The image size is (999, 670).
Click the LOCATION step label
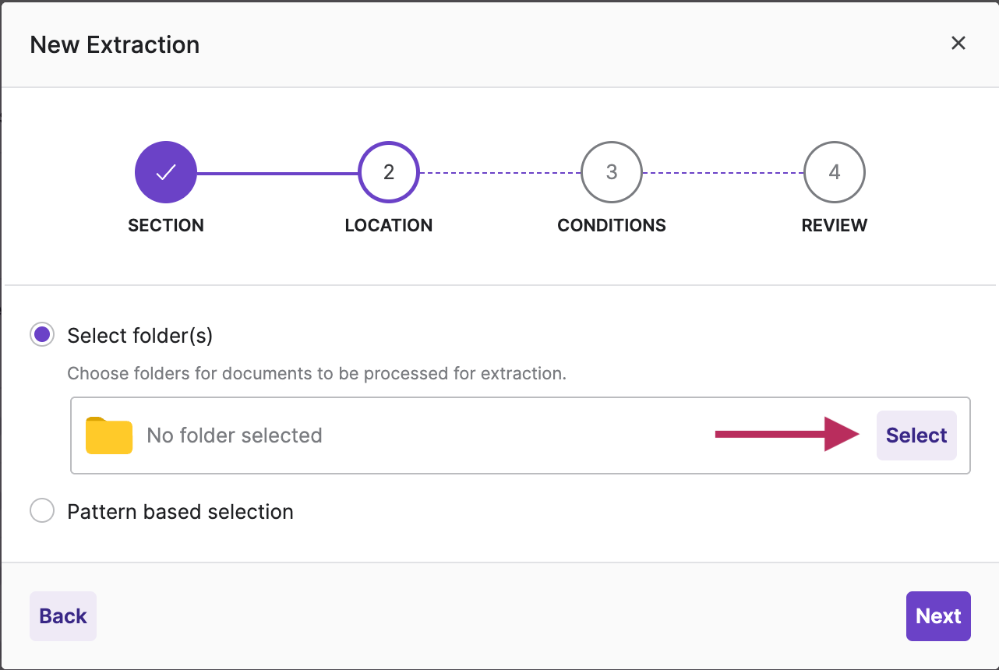click(x=389, y=225)
